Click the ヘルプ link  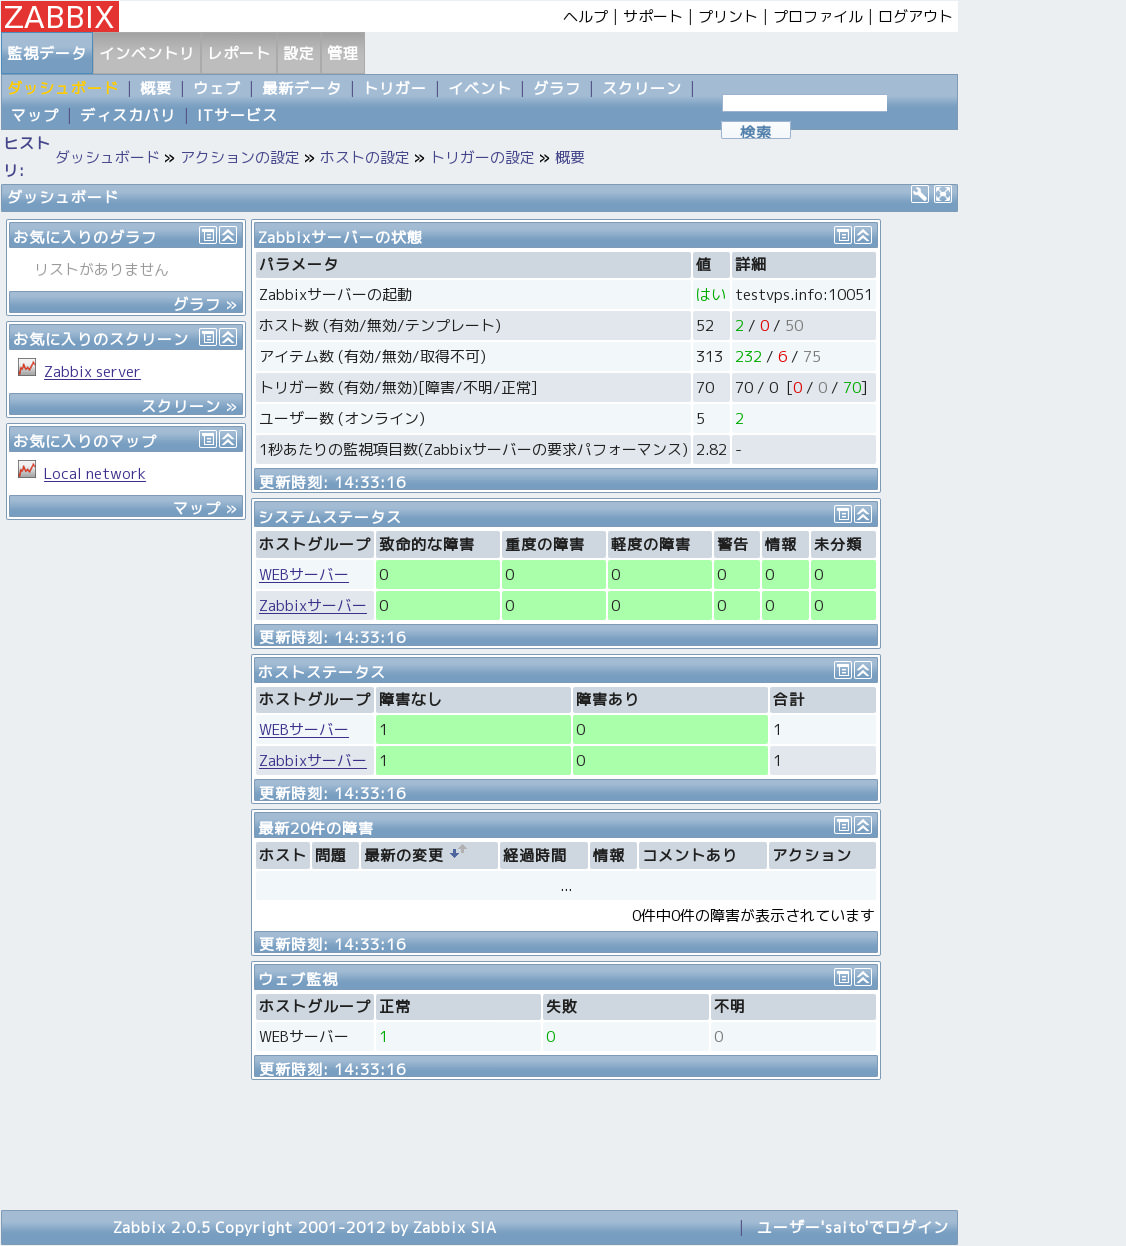(586, 16)
